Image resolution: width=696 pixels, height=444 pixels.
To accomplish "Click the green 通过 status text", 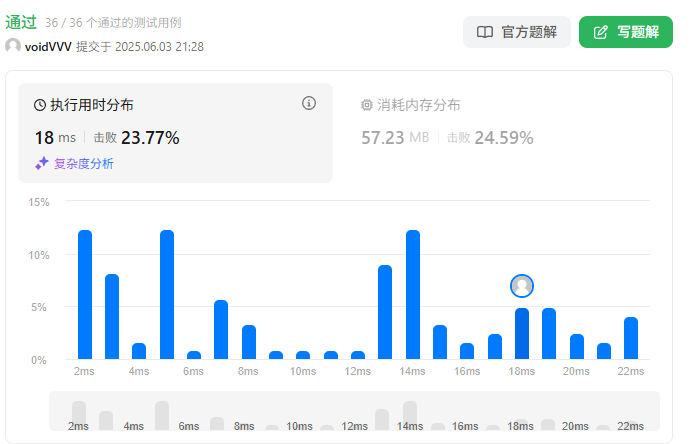I will pyautogui.click(x=21, y=22).
